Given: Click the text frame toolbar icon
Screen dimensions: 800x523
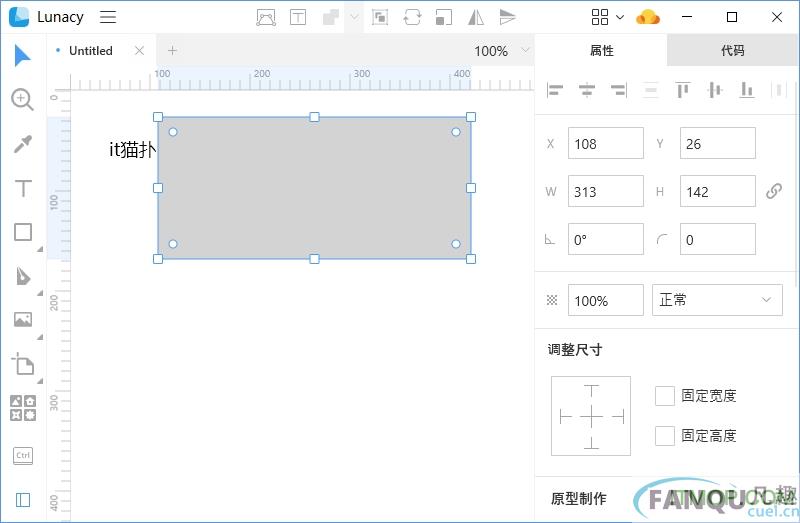Looking at the screenshot, I should pos(298,17).
